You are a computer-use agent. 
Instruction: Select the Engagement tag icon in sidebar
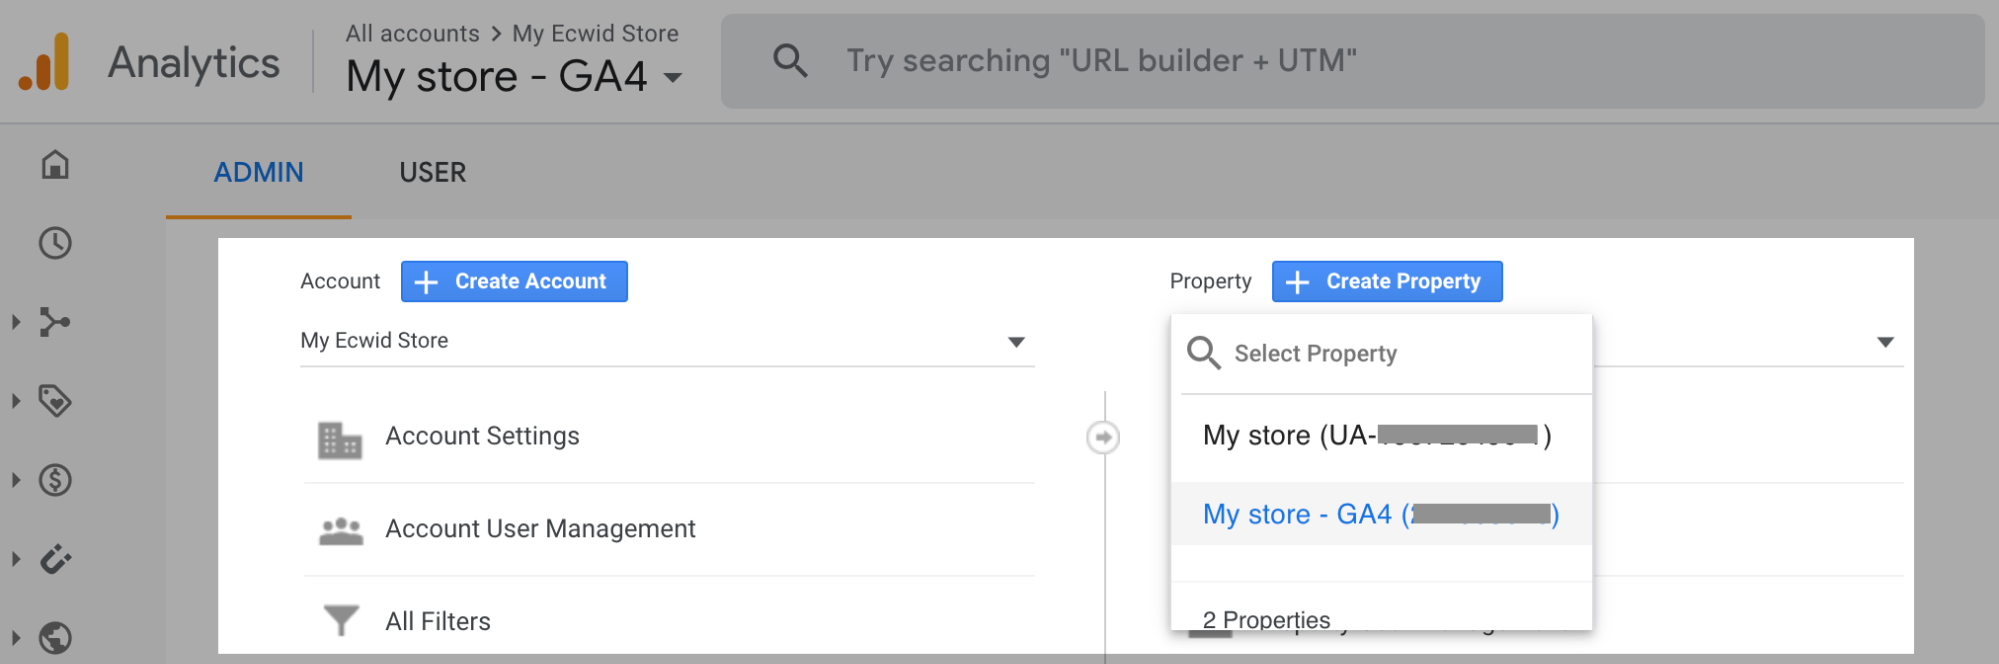[55, 401]
